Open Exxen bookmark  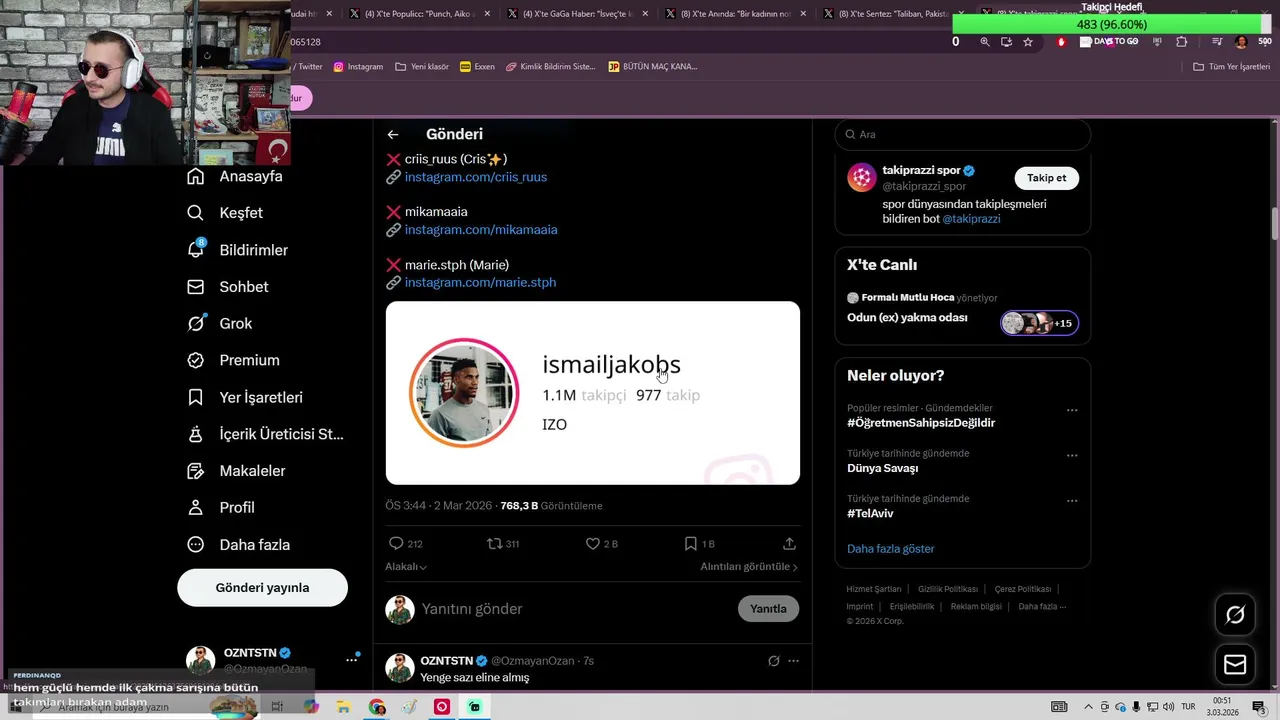click(x=477, y=67)
